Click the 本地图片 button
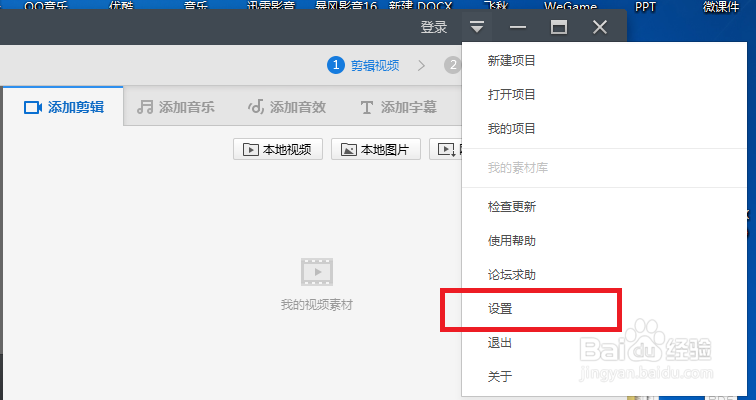This screenshot has width=756, height=400. tap(376, 149)
